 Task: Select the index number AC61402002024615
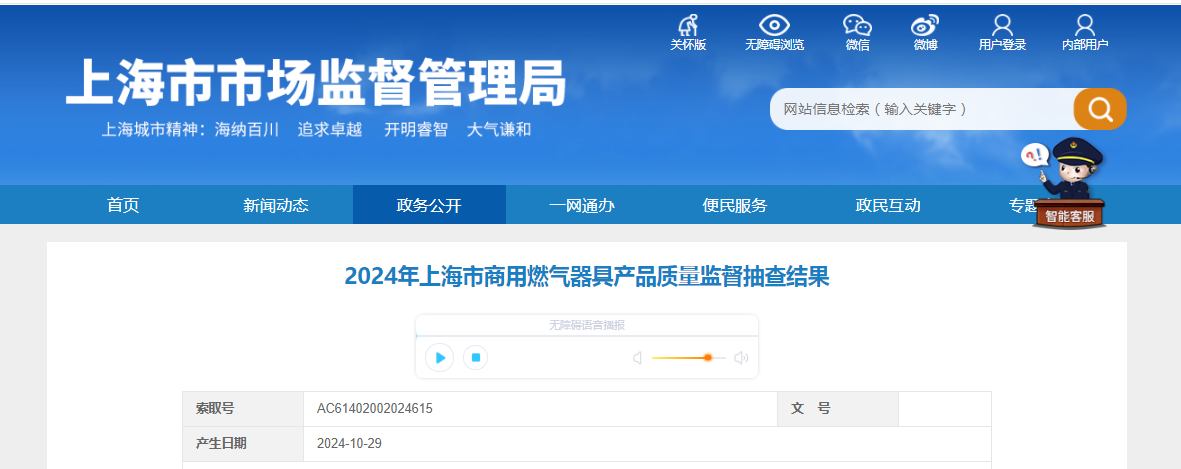pos(374,409)
